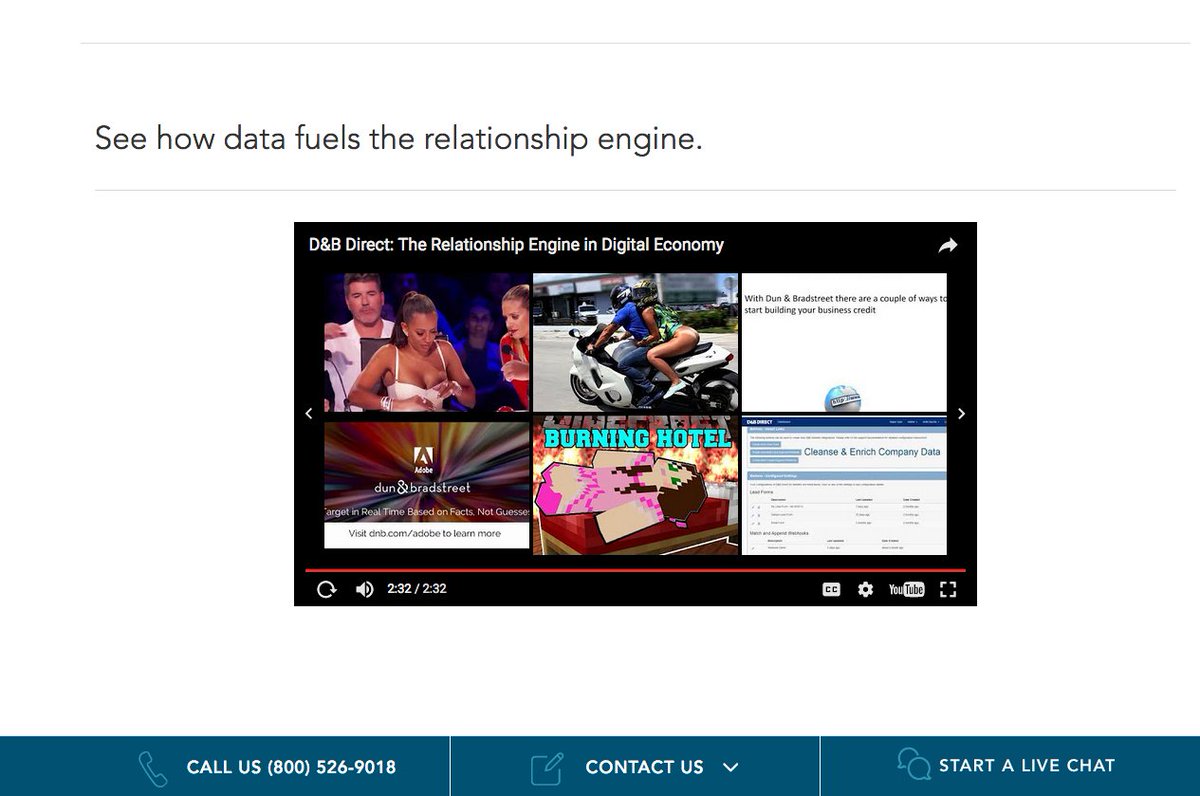
Task: Seek on the red video progress bar
Action: 635,570
